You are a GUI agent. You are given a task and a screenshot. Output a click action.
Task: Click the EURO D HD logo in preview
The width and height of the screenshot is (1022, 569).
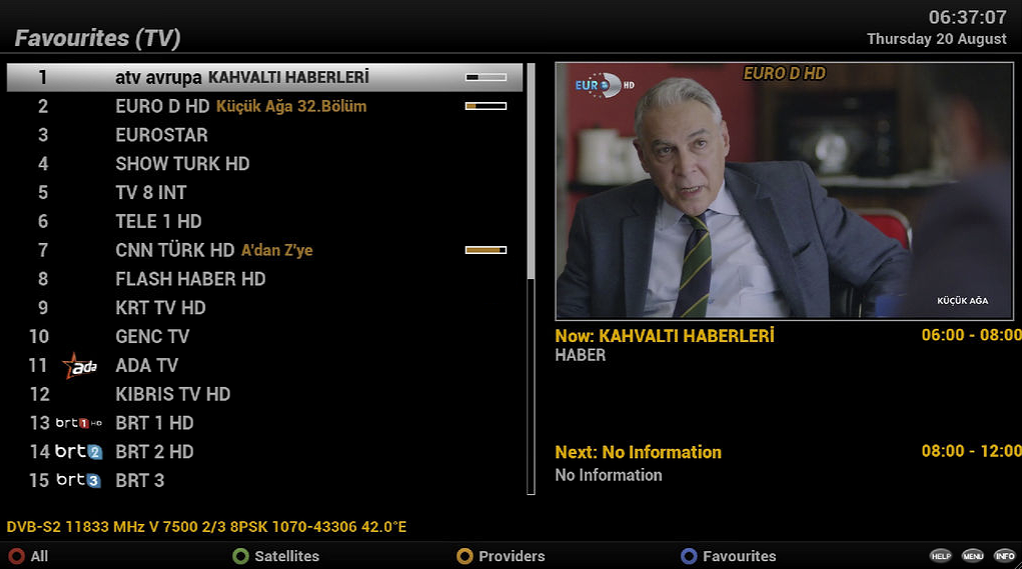tap(604, 85)
